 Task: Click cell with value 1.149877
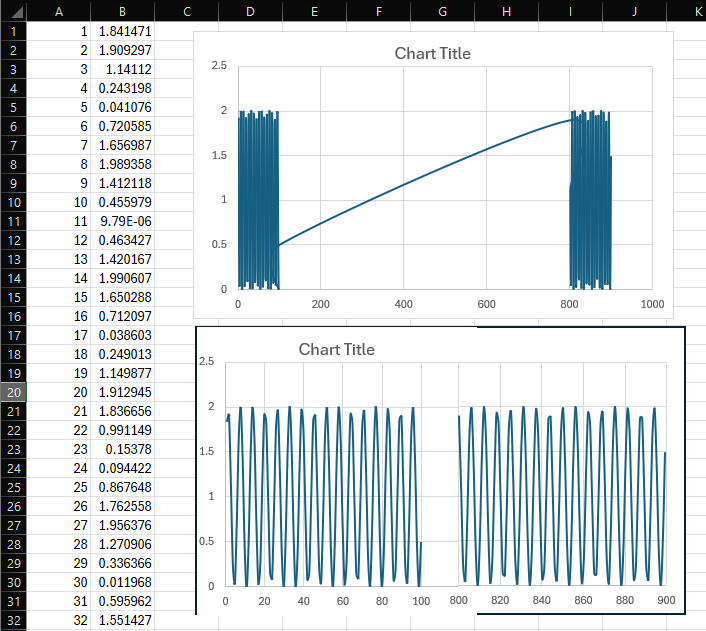(122, 373)
